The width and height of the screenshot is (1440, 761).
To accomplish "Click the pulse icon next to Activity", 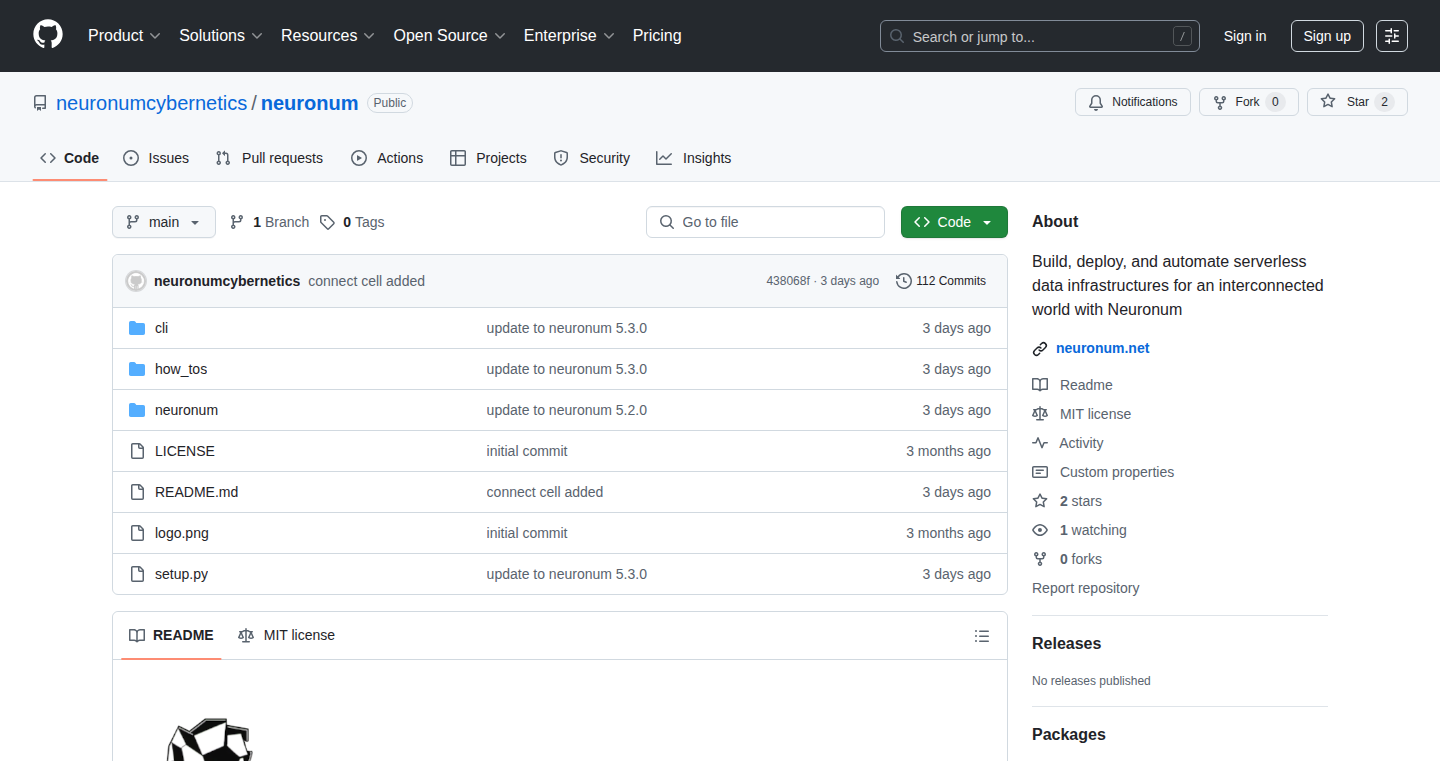I will [1040, 443].
